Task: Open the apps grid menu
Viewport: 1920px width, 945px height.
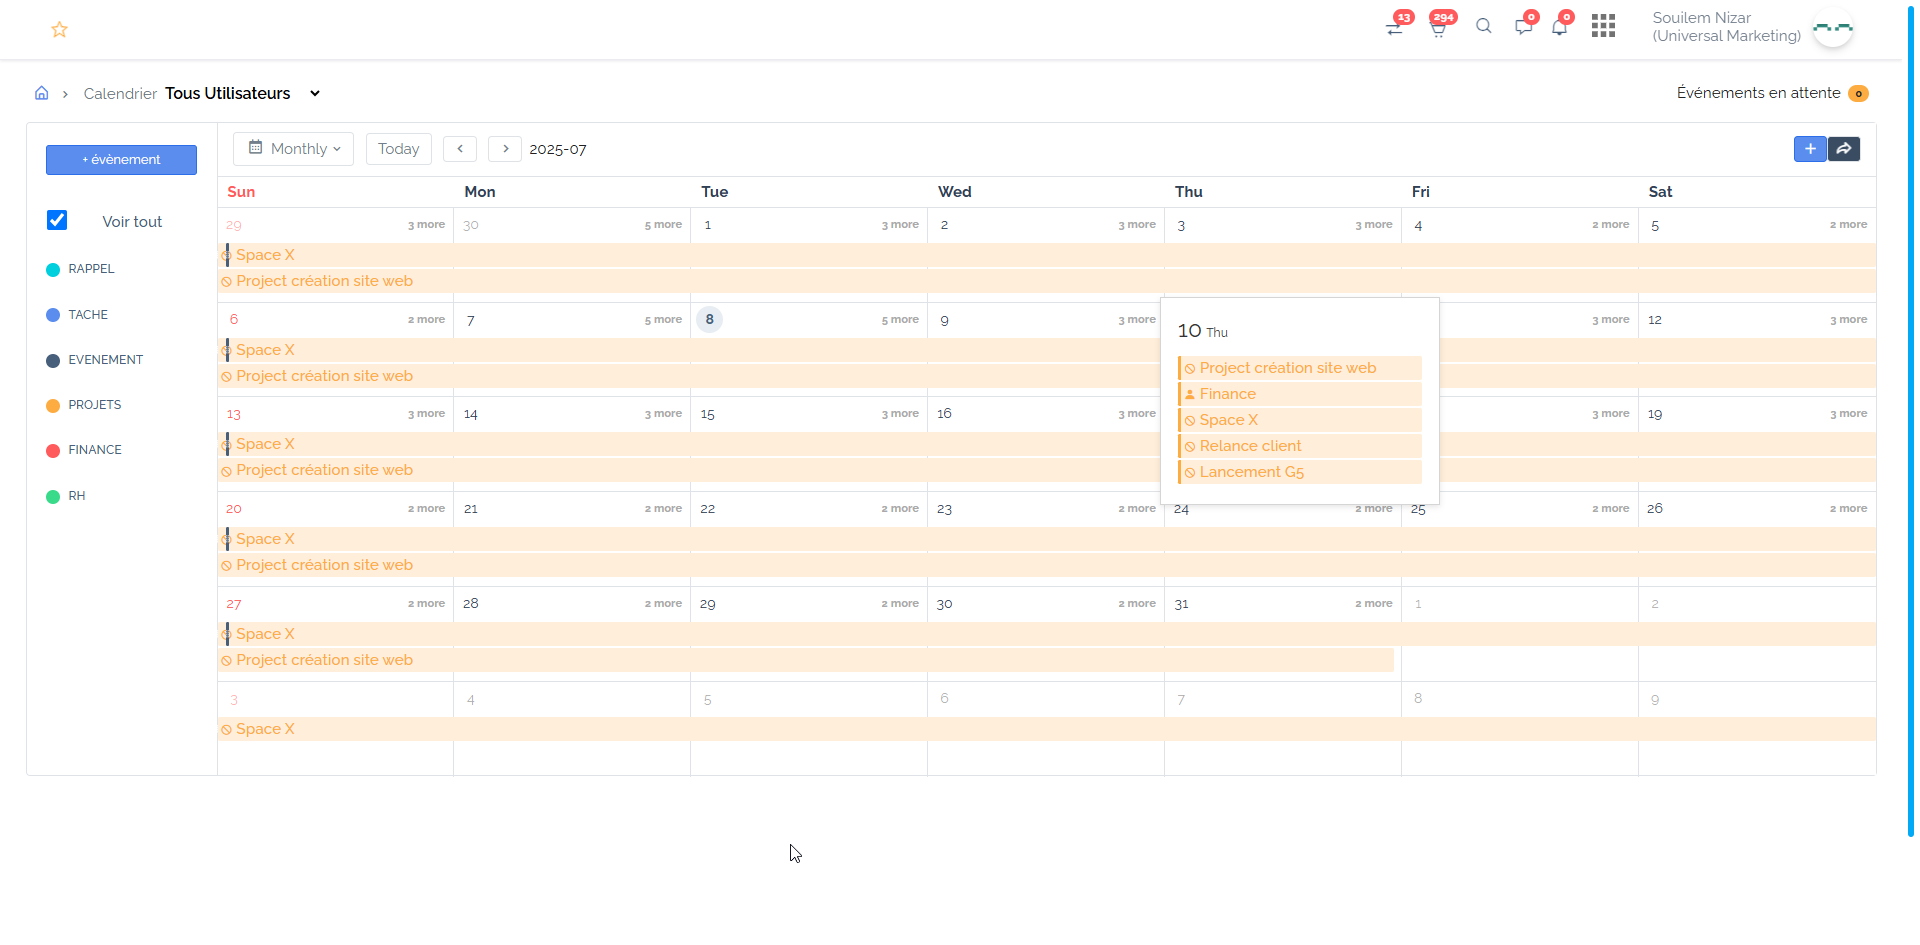Action: (1603, 26)
